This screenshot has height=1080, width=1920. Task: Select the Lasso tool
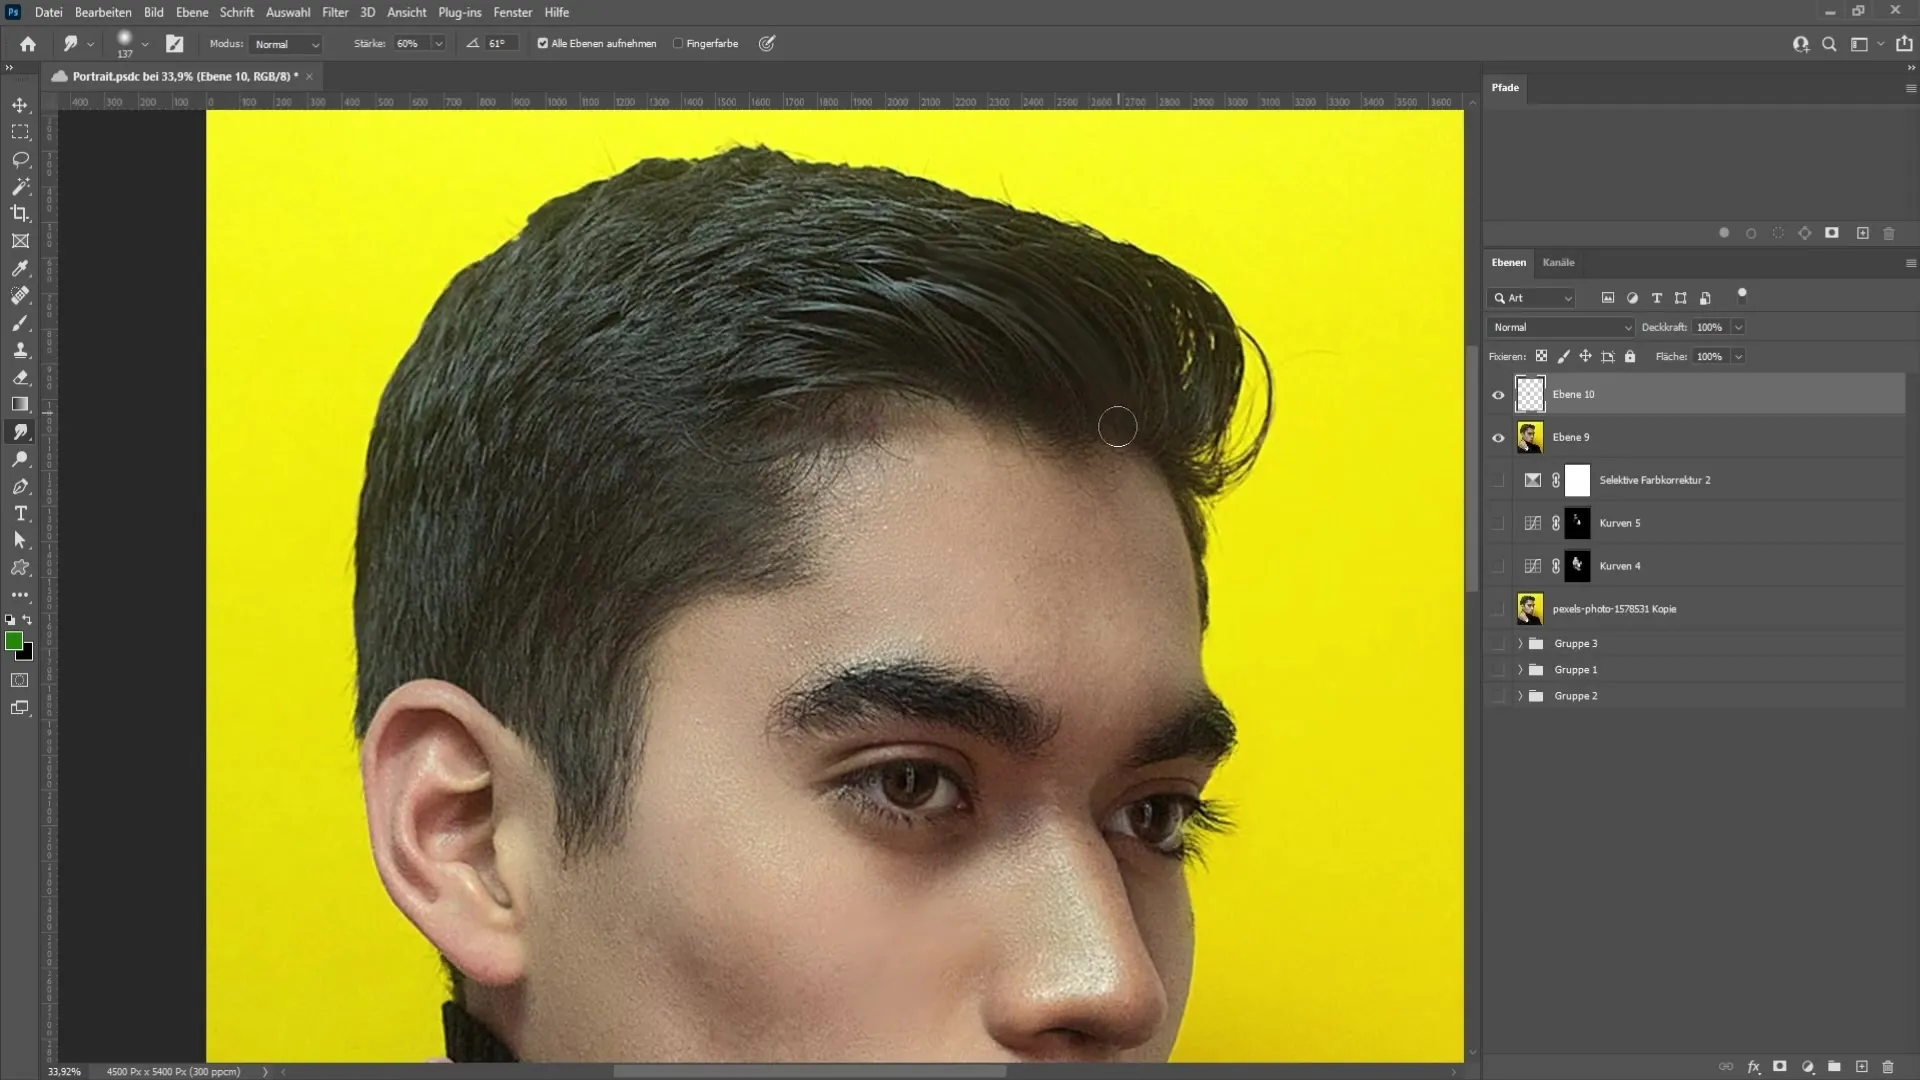tap(20, 158)
